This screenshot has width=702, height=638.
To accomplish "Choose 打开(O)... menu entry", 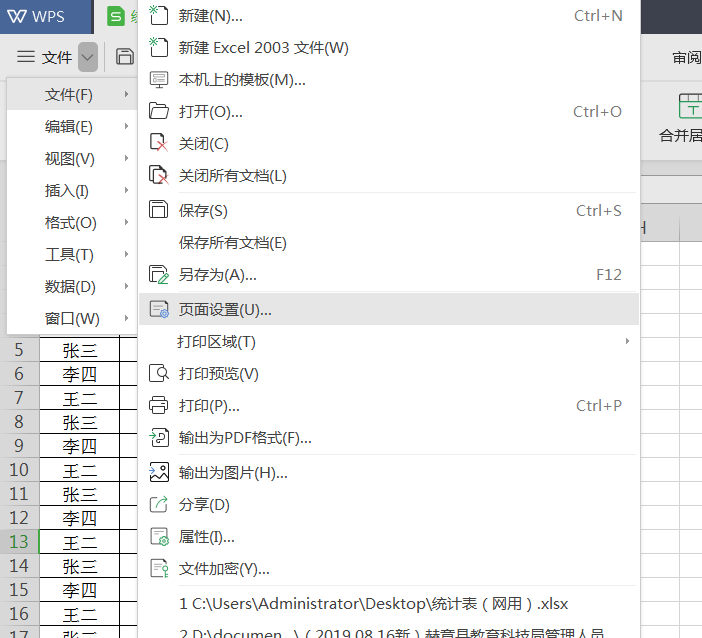I will coord(389,111).
